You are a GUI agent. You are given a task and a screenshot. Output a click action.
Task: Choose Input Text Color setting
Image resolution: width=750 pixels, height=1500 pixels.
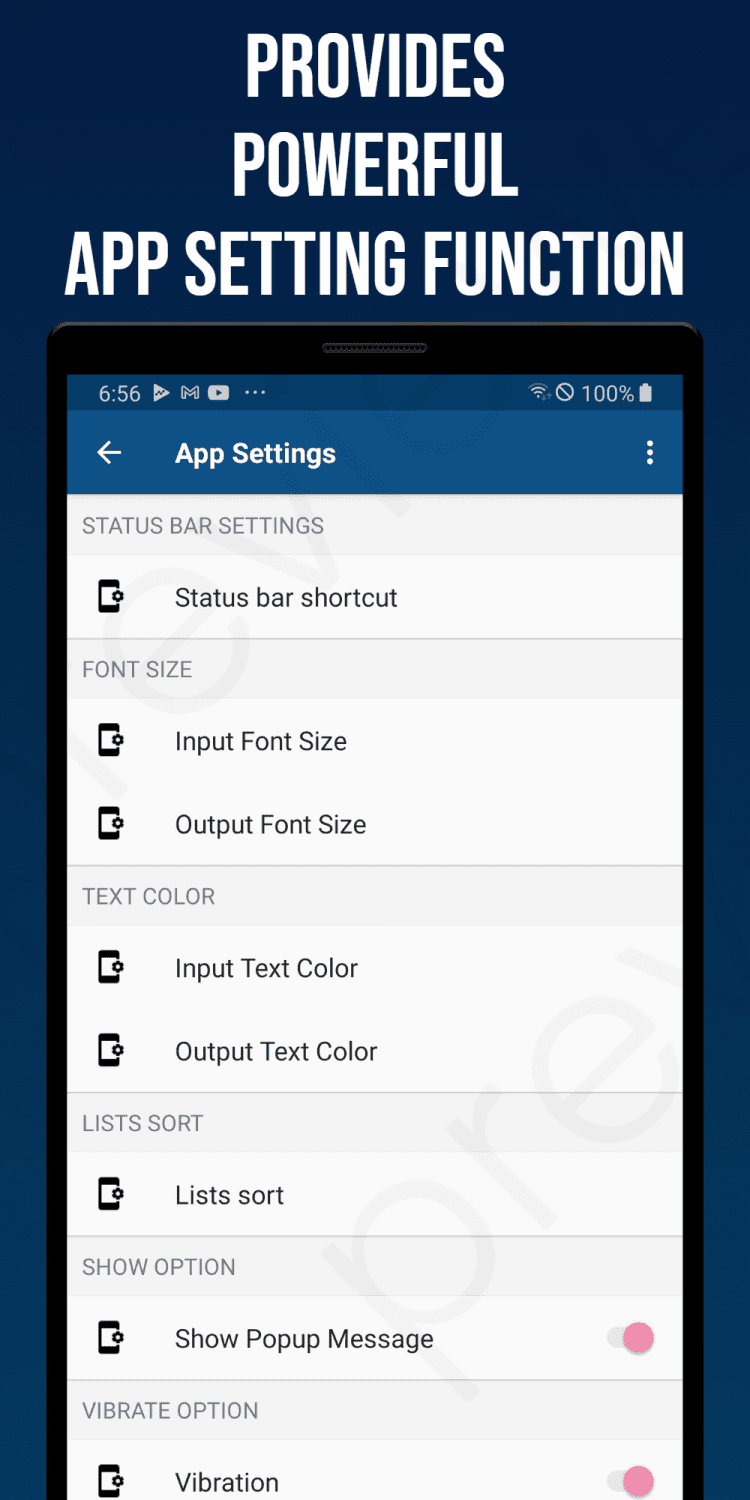266,969
